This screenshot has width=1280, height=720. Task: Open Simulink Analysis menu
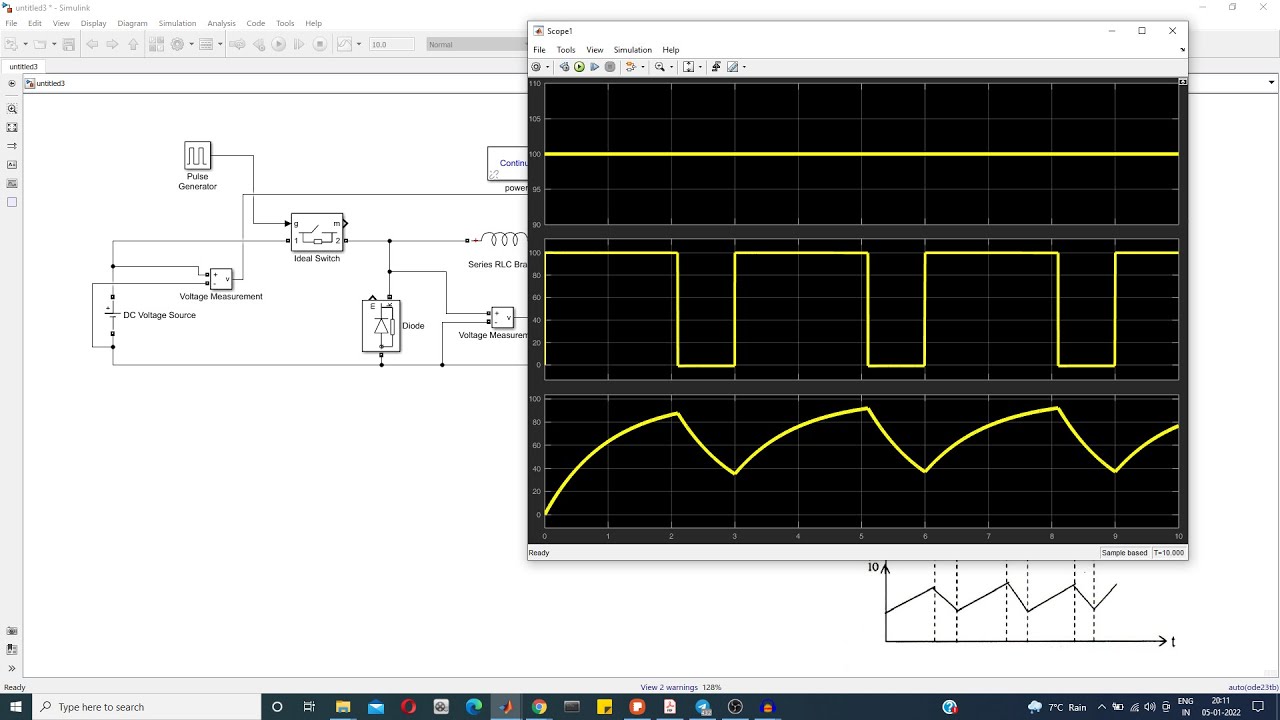221,23
